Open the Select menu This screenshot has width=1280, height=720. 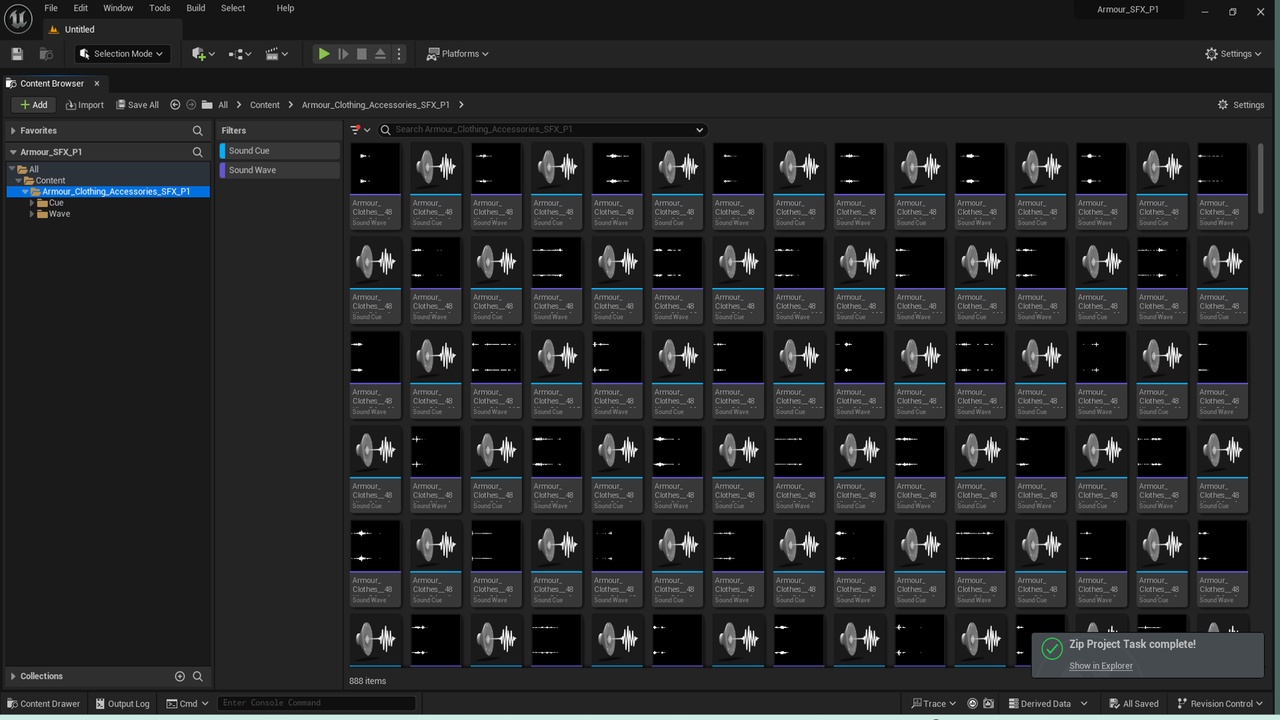tap(233, 8)
